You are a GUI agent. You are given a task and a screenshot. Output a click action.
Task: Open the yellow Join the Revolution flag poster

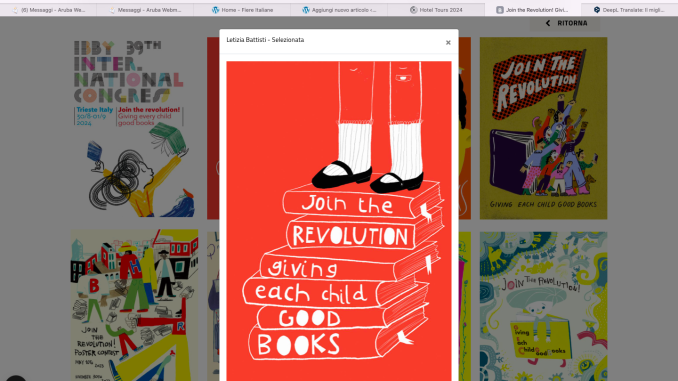tap(543, 128)
